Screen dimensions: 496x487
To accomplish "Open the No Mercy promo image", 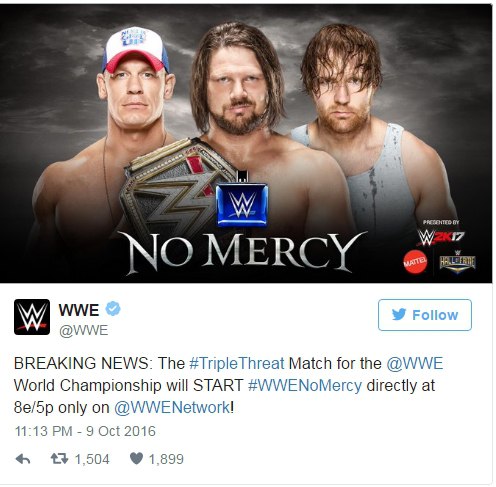I will pyautogui.click(x=246, y=144).
